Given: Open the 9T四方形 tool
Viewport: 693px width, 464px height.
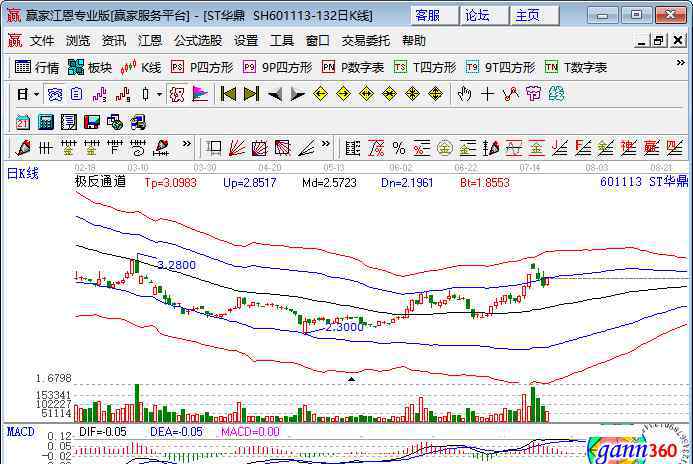Looking at the screenshot, I should click(x=500, y=67).
